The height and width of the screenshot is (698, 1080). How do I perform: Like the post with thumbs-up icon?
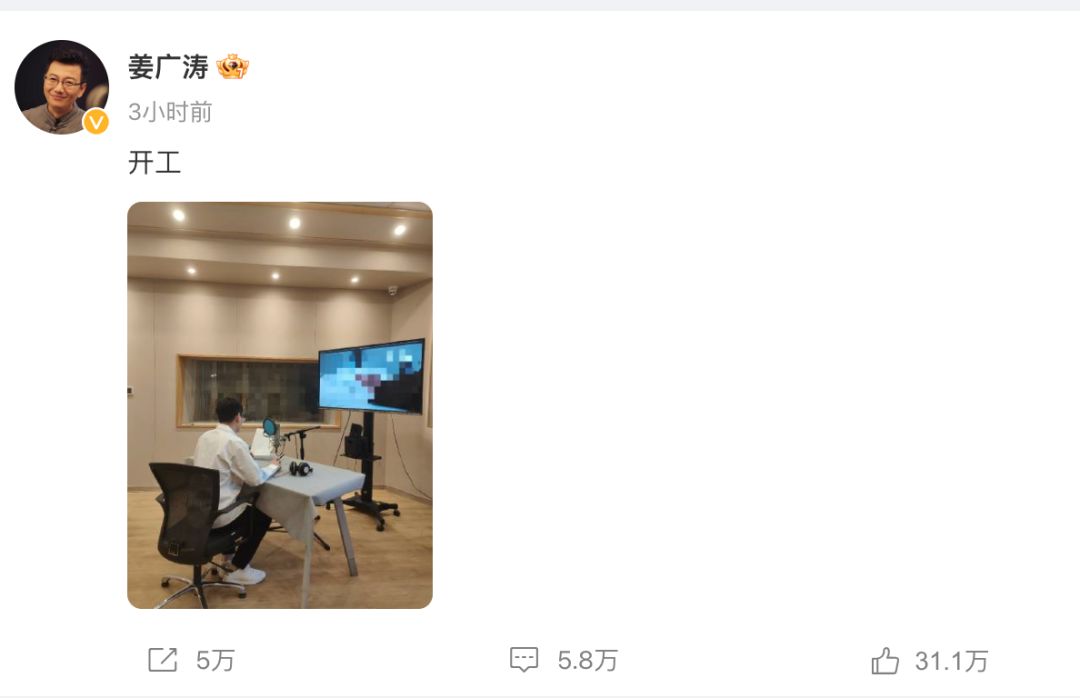click(x=885, y=661)
